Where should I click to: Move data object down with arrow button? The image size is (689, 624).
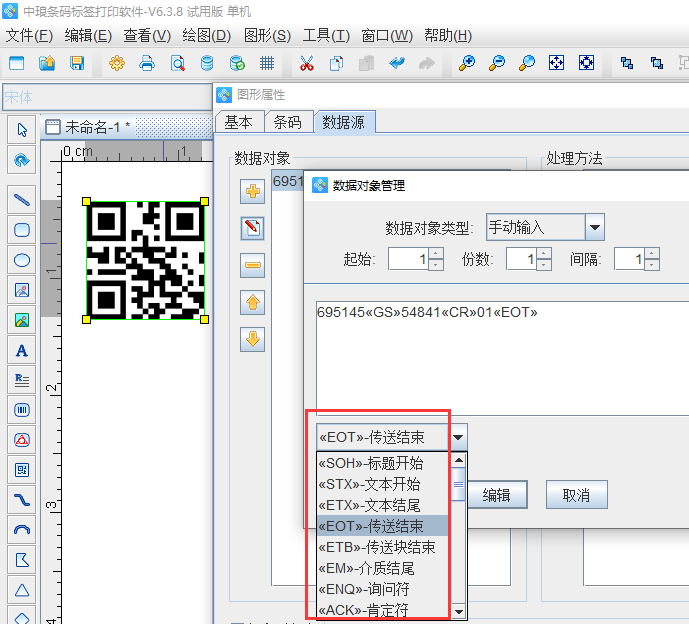point(253,339)
